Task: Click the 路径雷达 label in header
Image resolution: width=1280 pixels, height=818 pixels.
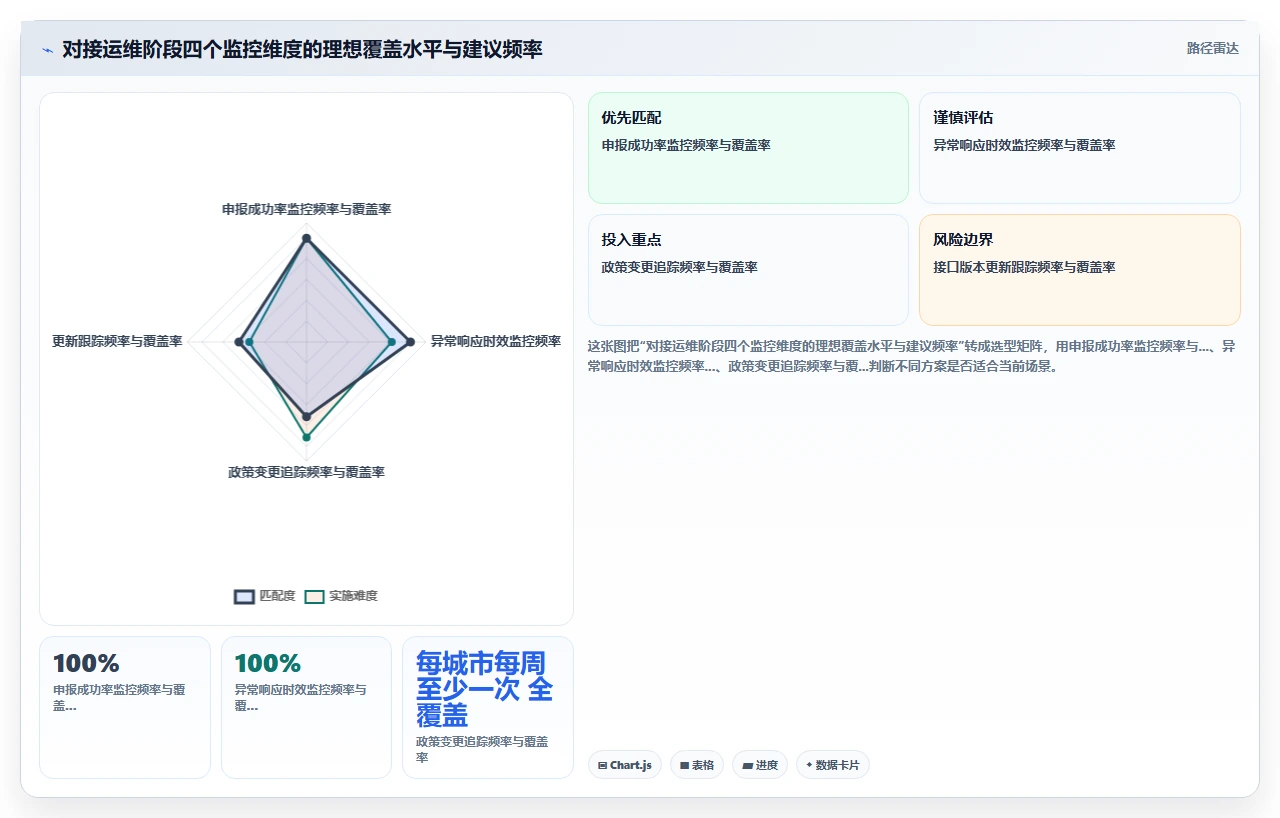Action: 1212,48
